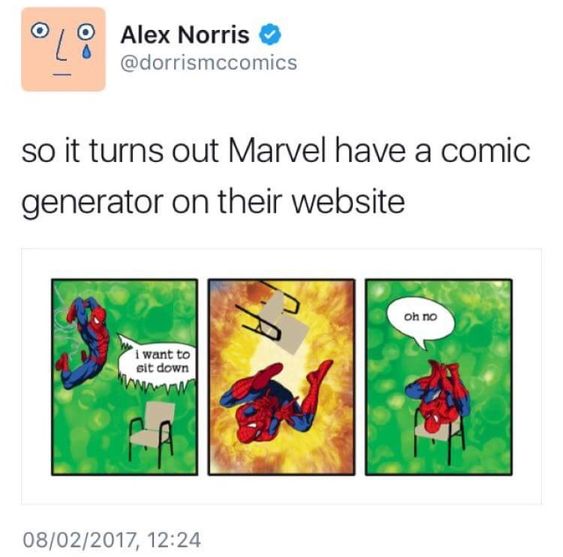Image resolution: width=563 pixels, height=557 pixels.
Task: Open Alex Norris's profile avatar picture
Action: click(x=63, y=49)
